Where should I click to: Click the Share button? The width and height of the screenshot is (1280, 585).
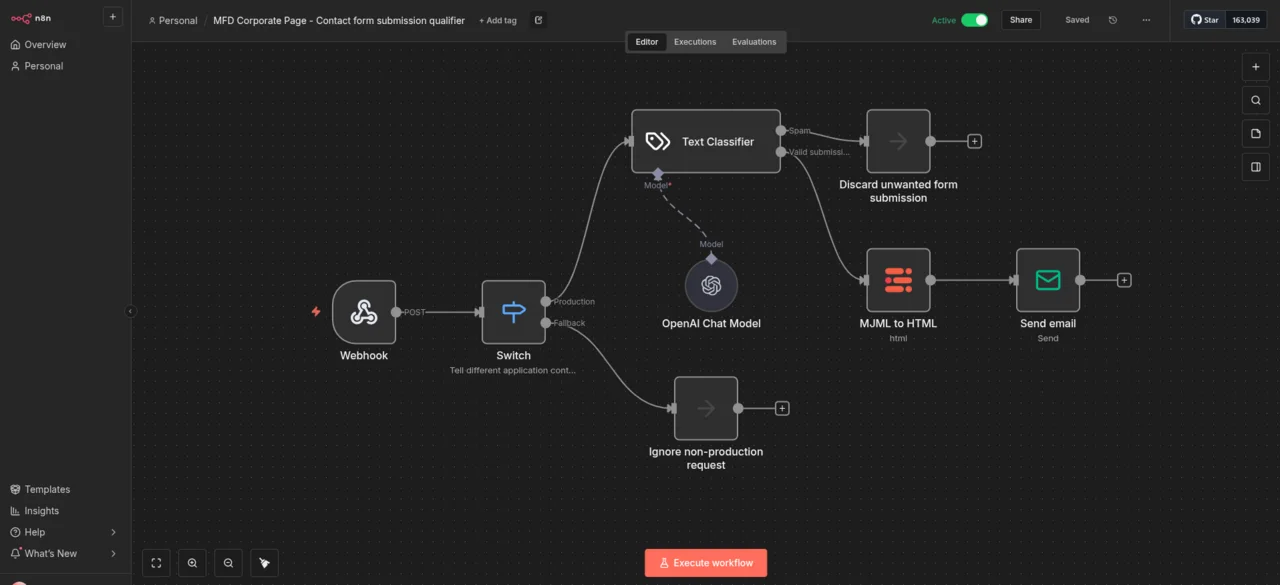[1020, 19]
